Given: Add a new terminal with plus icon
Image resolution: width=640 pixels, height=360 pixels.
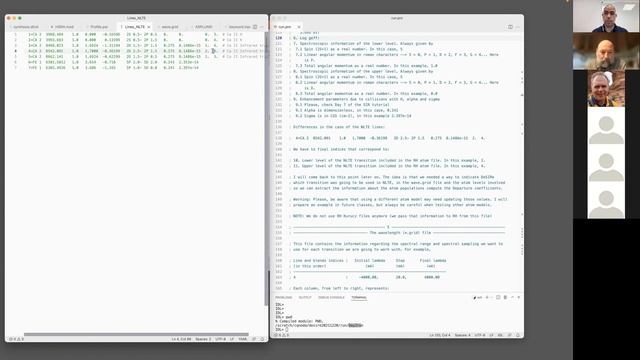Looking at the screenshot, I should [487, 298].
